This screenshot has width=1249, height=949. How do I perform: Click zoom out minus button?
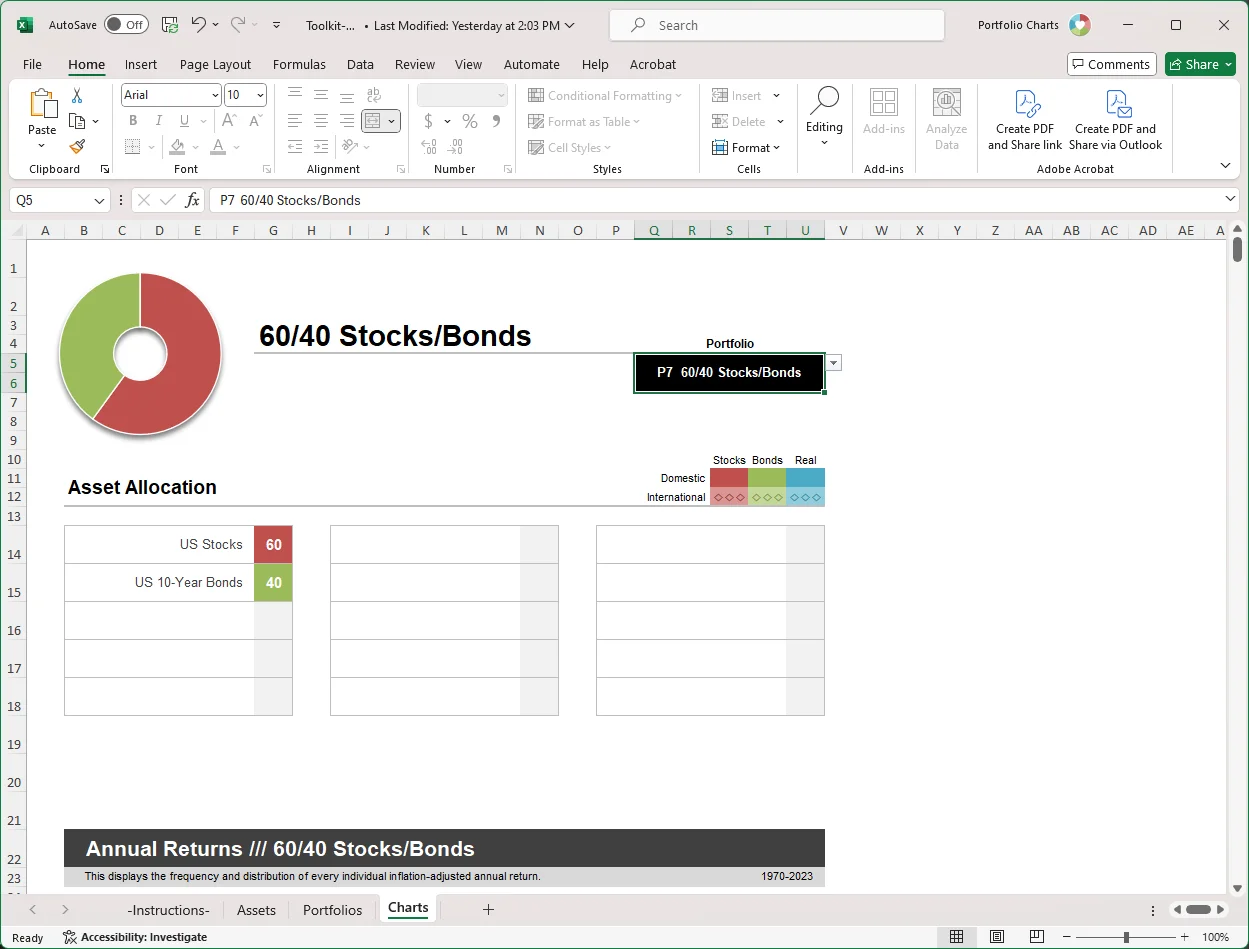[1067, 937]
